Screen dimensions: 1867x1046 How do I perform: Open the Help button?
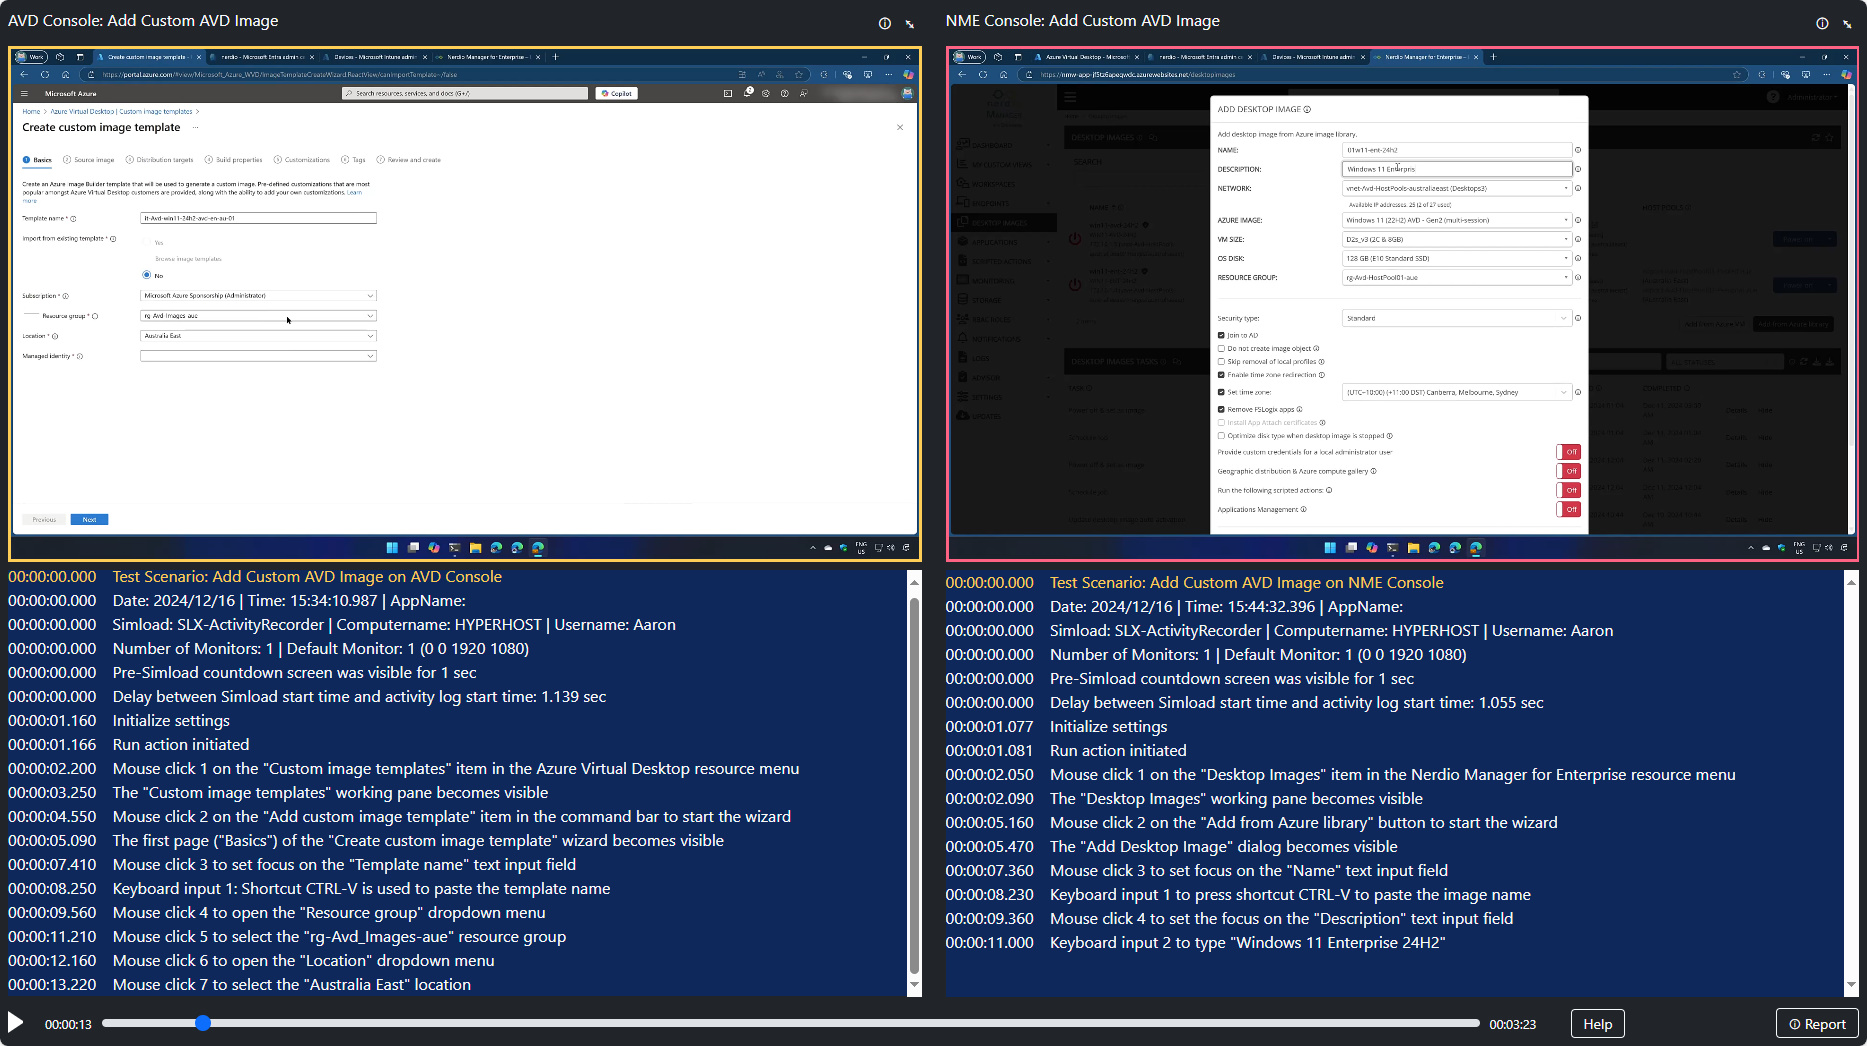coord(1597,1024)
